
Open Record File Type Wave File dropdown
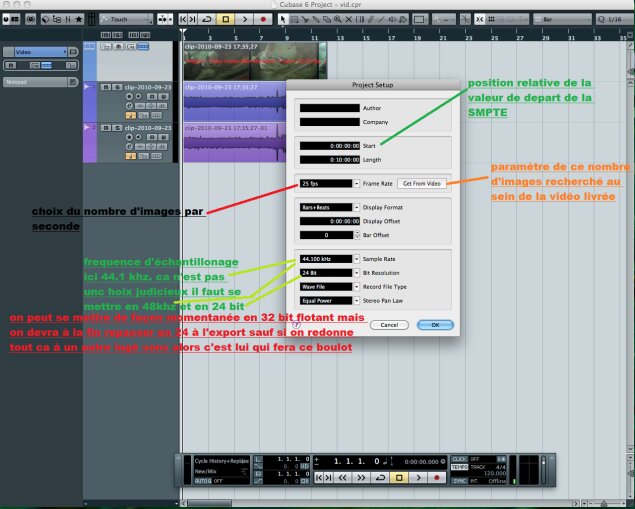[329, 287]
